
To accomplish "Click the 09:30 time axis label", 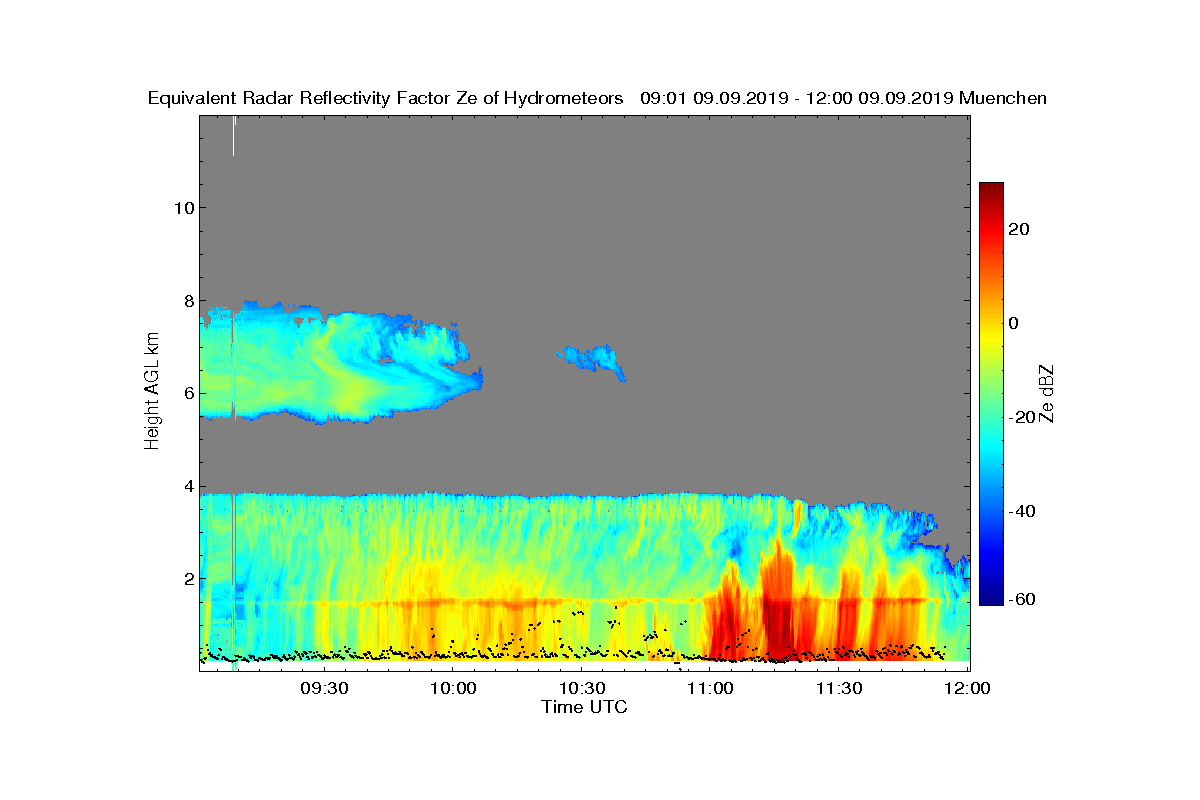I will tap(324, 689).
